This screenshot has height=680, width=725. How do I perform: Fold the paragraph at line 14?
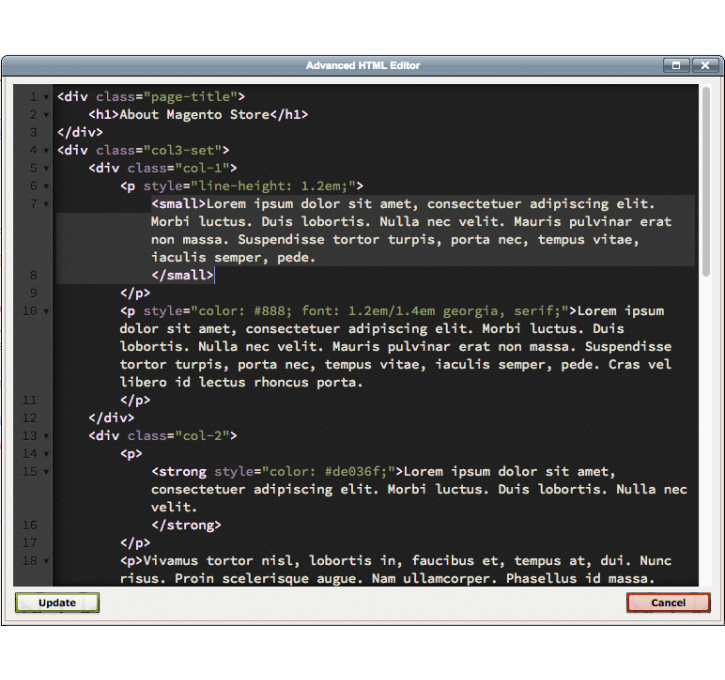point(46,454)
